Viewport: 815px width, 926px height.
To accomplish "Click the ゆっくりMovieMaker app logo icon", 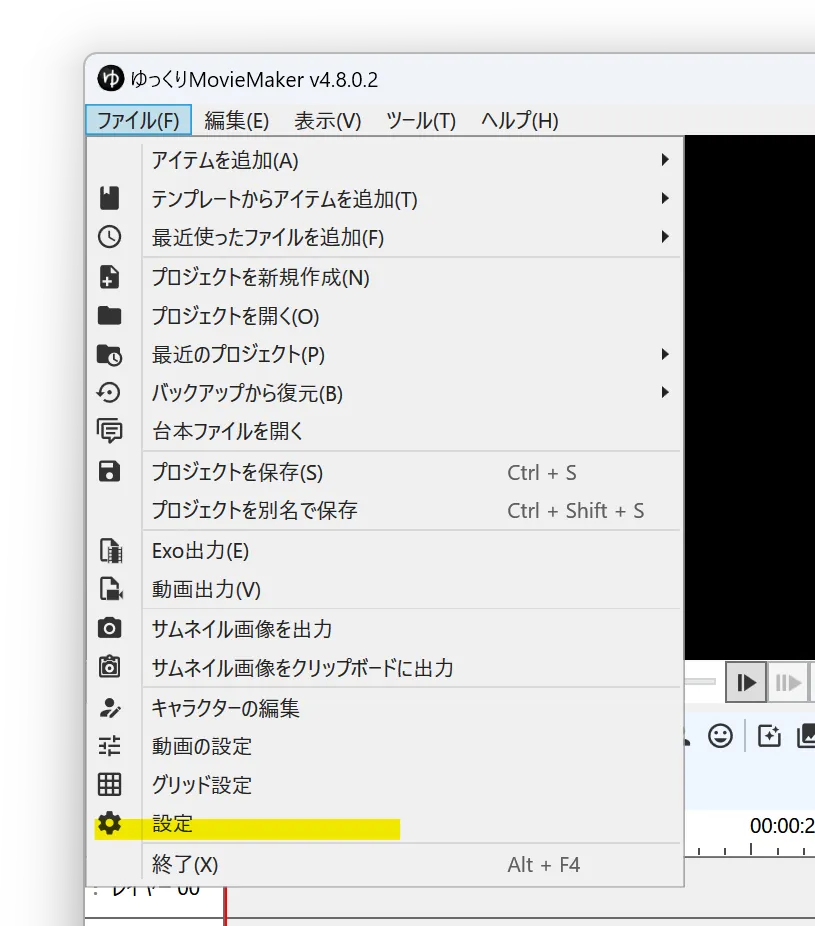I will [x=111, y=78].
